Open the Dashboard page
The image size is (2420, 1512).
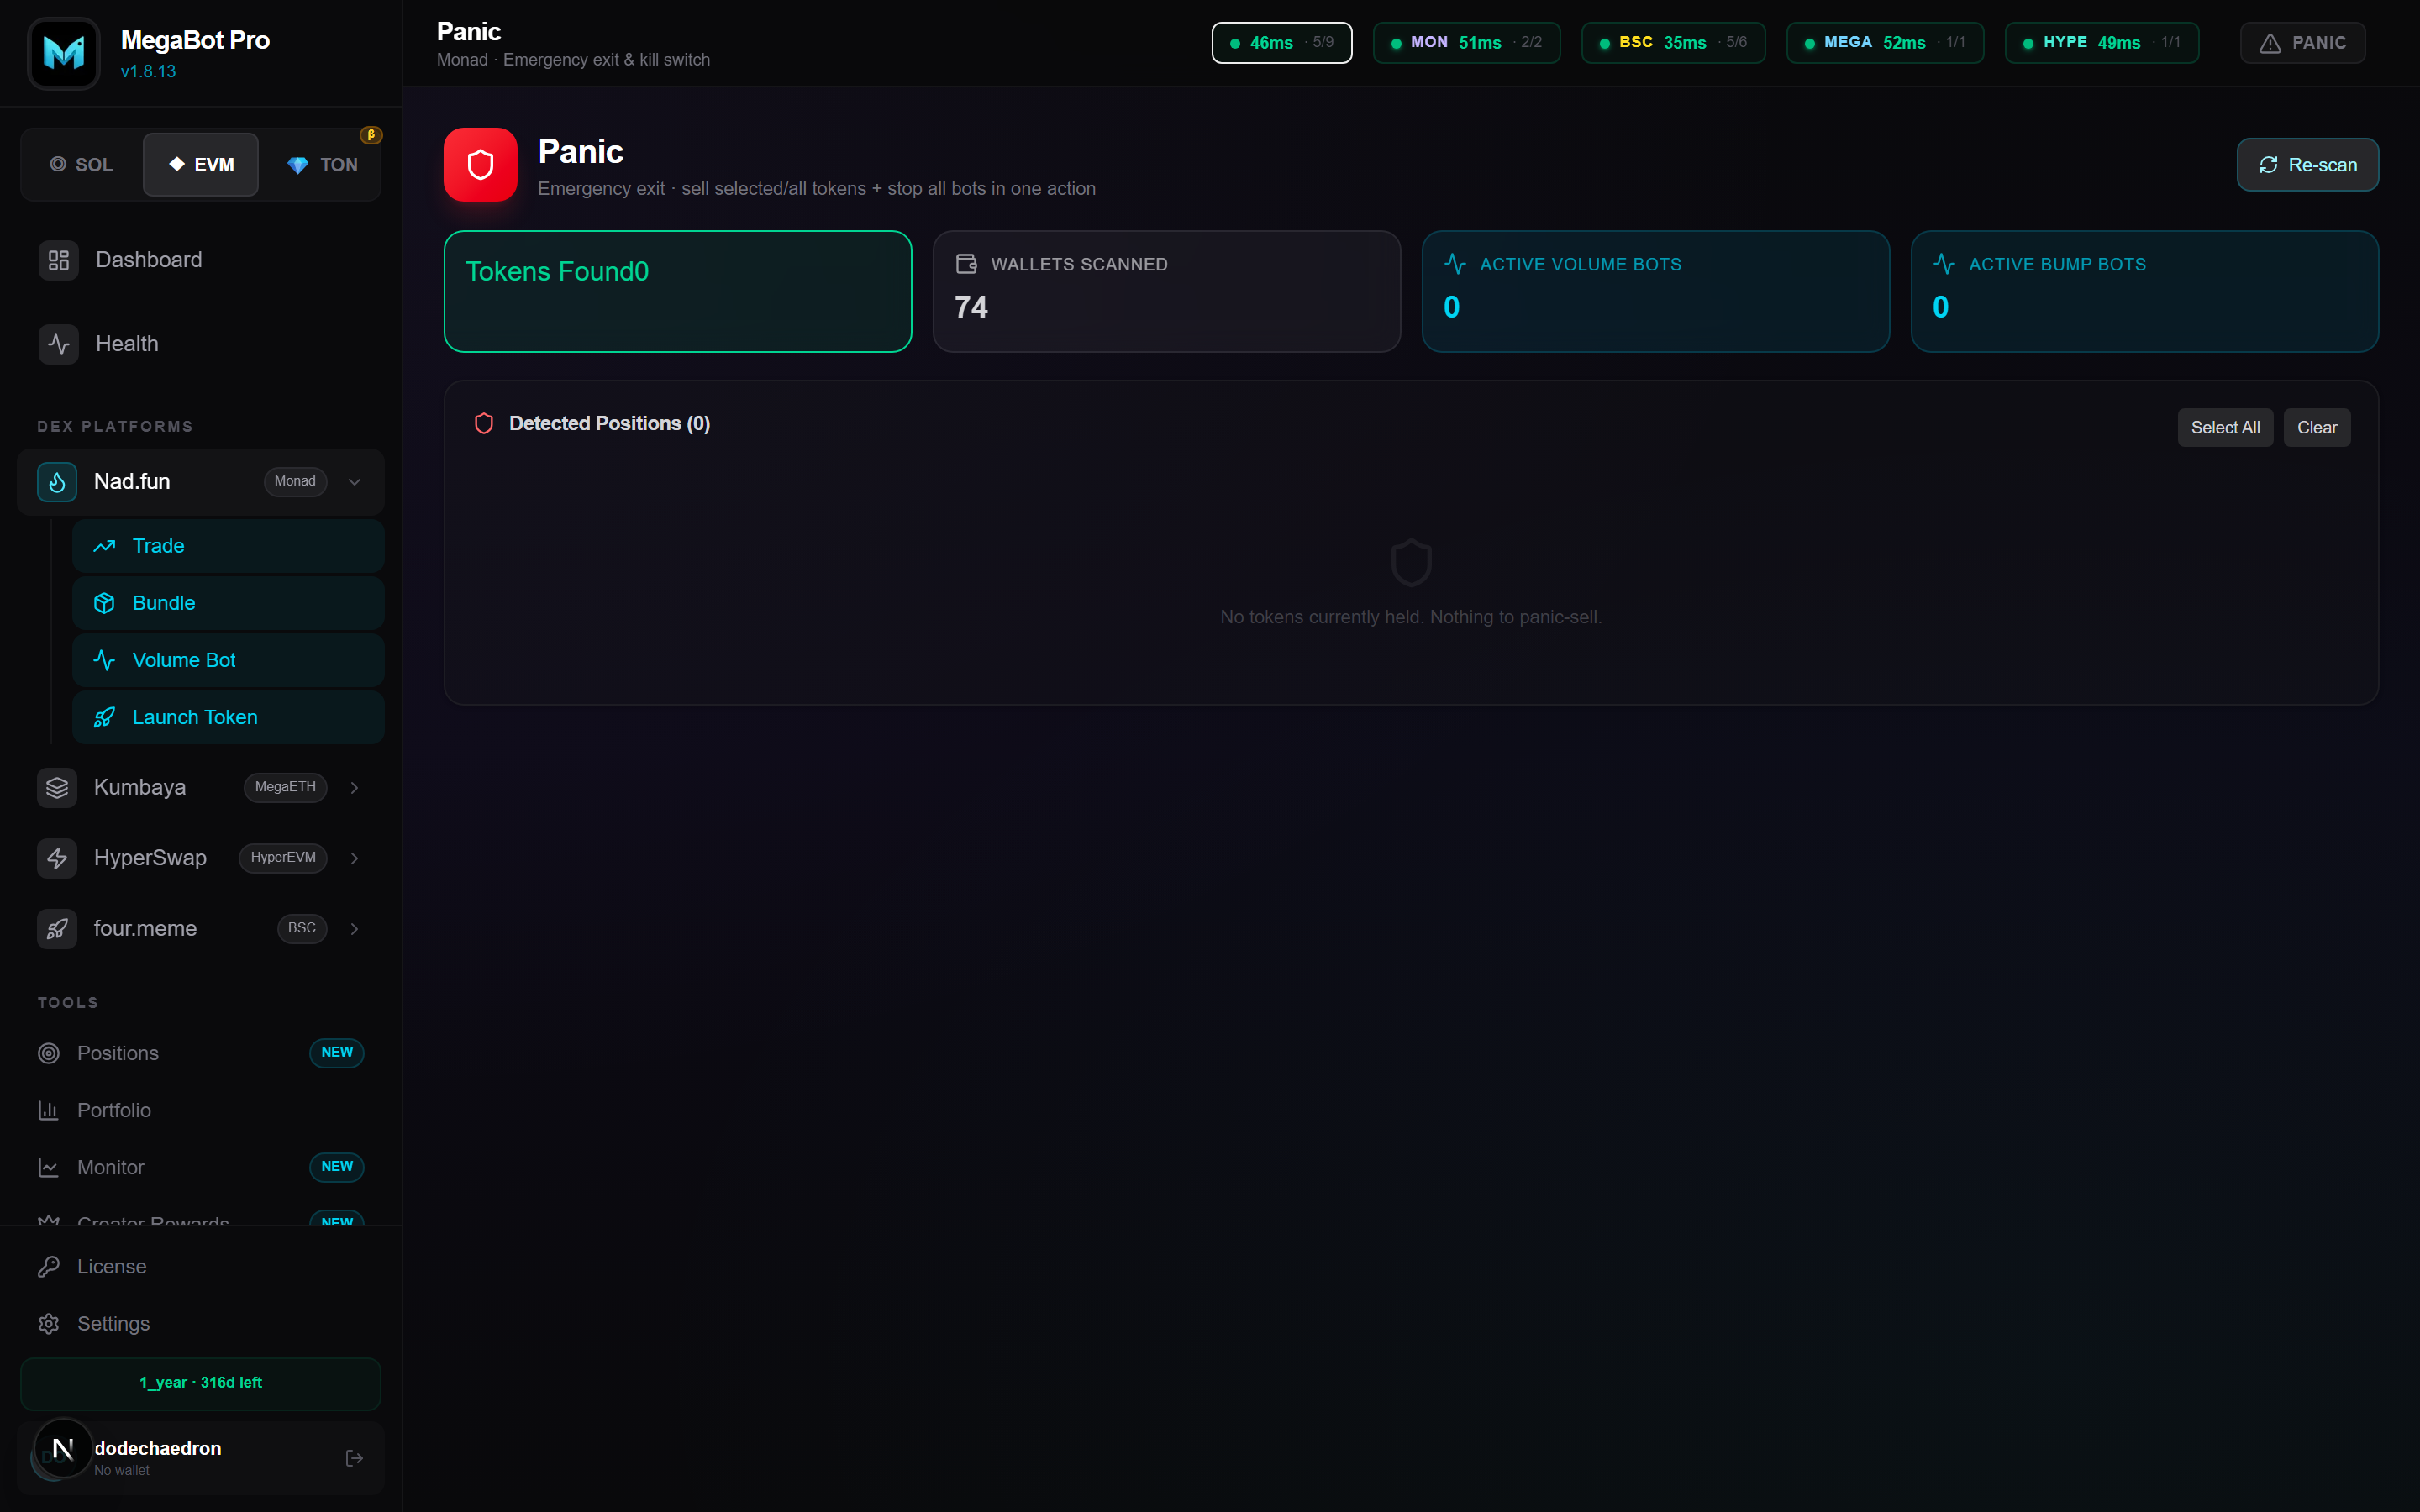(x=201, y=260)
